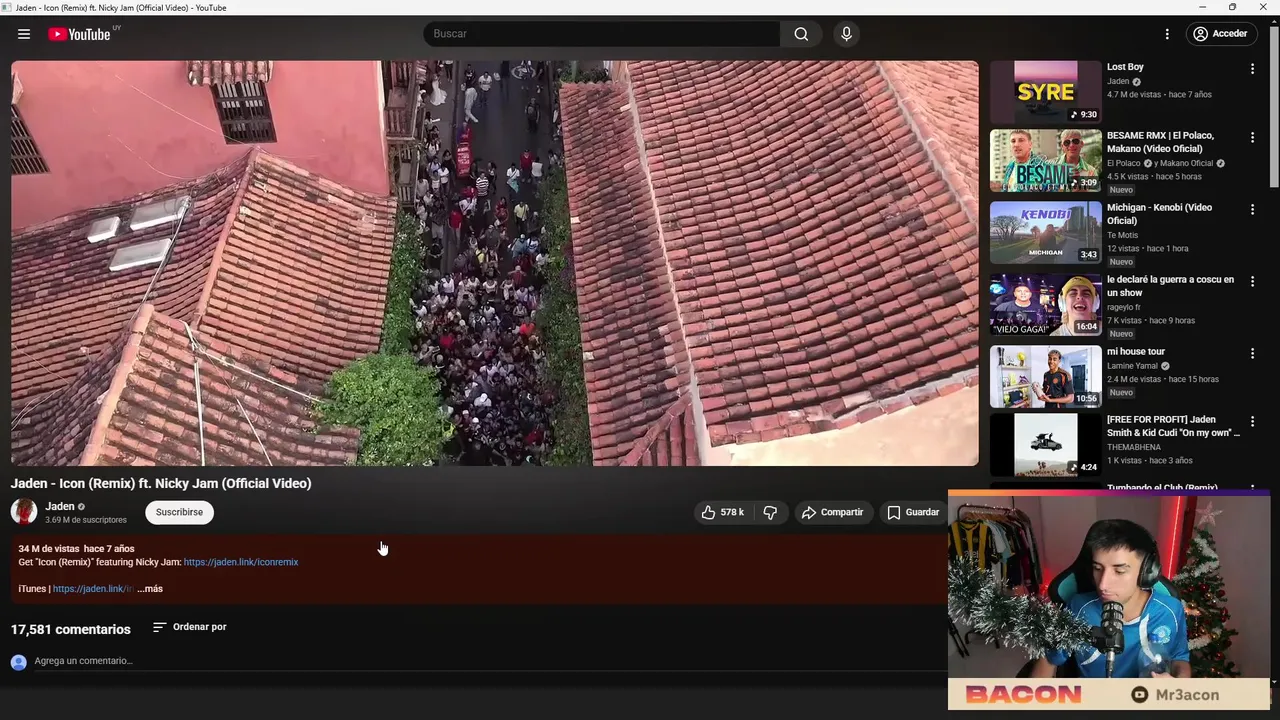This screenshot has width=1280, height=720.
Task: Click the 3.69 M de suscriptores text
Action: [86, 520]
